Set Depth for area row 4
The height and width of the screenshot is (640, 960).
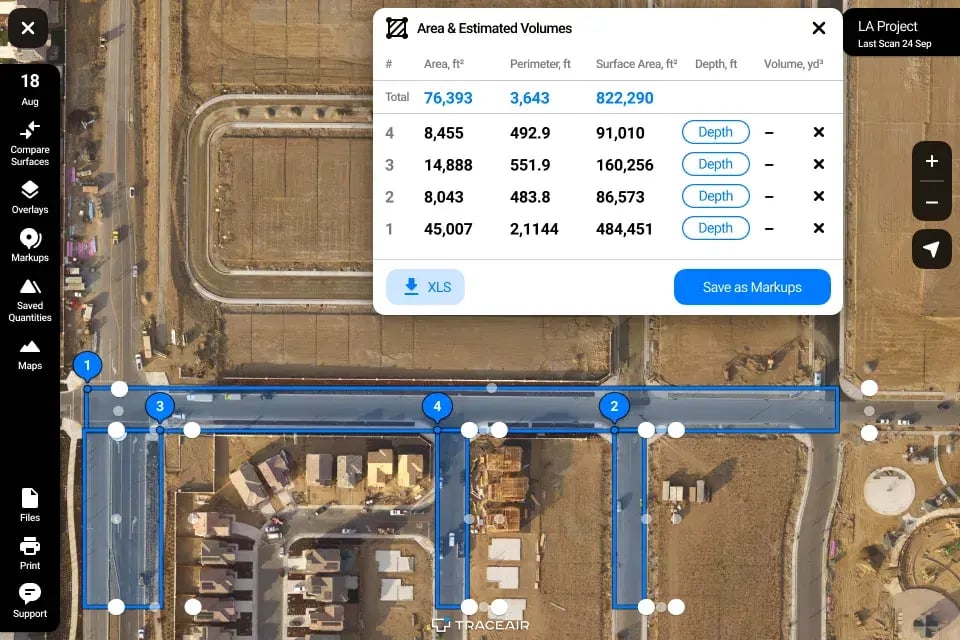coord(715,132)
